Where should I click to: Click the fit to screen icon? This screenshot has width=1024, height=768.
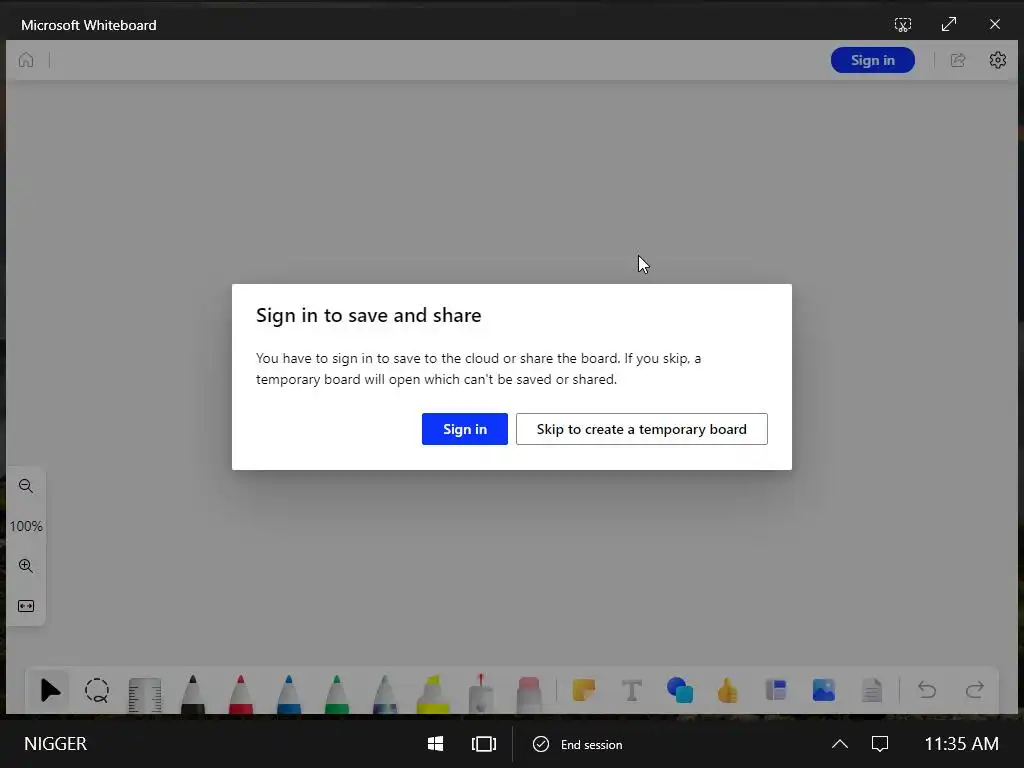pyautogui.click(x=26, y=606)
